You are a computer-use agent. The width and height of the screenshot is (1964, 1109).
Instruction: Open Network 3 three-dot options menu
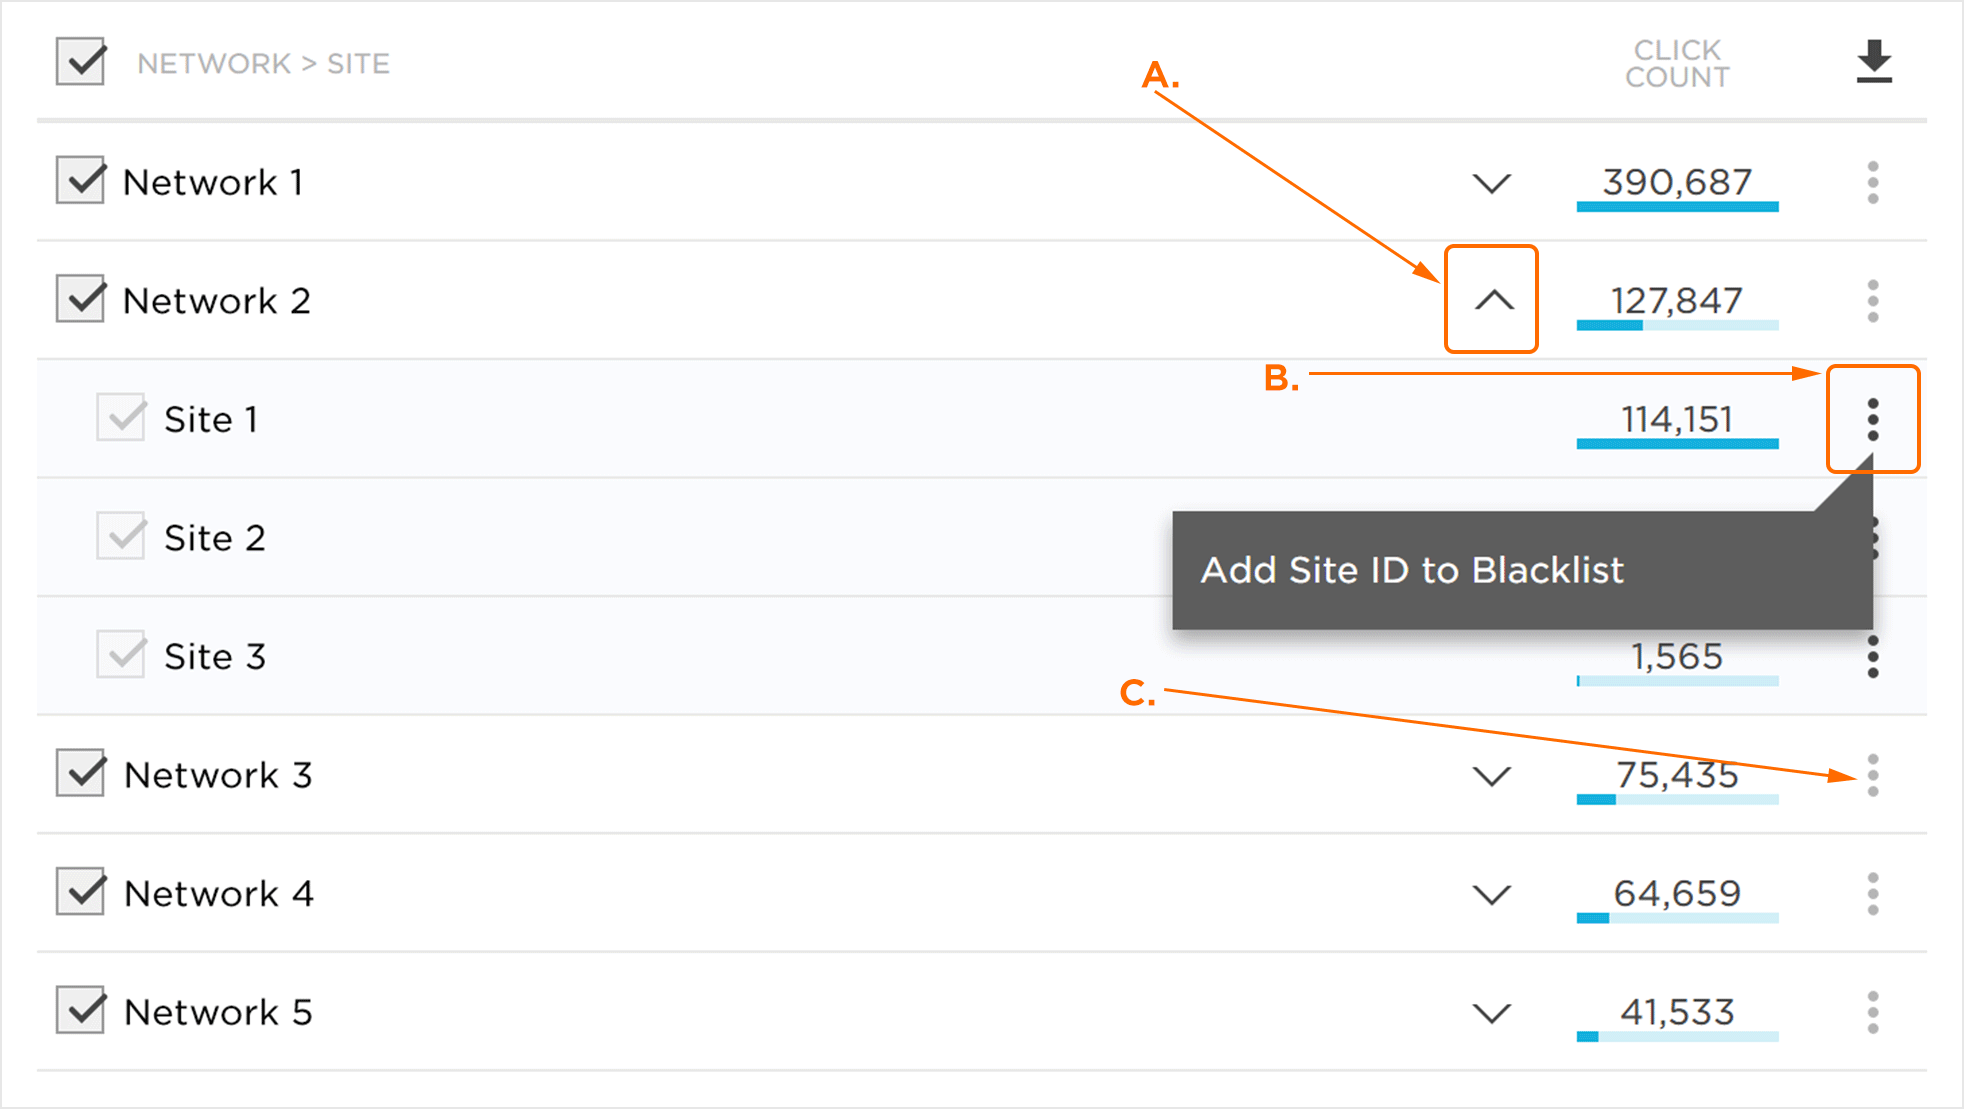[x=1873, y=775]
